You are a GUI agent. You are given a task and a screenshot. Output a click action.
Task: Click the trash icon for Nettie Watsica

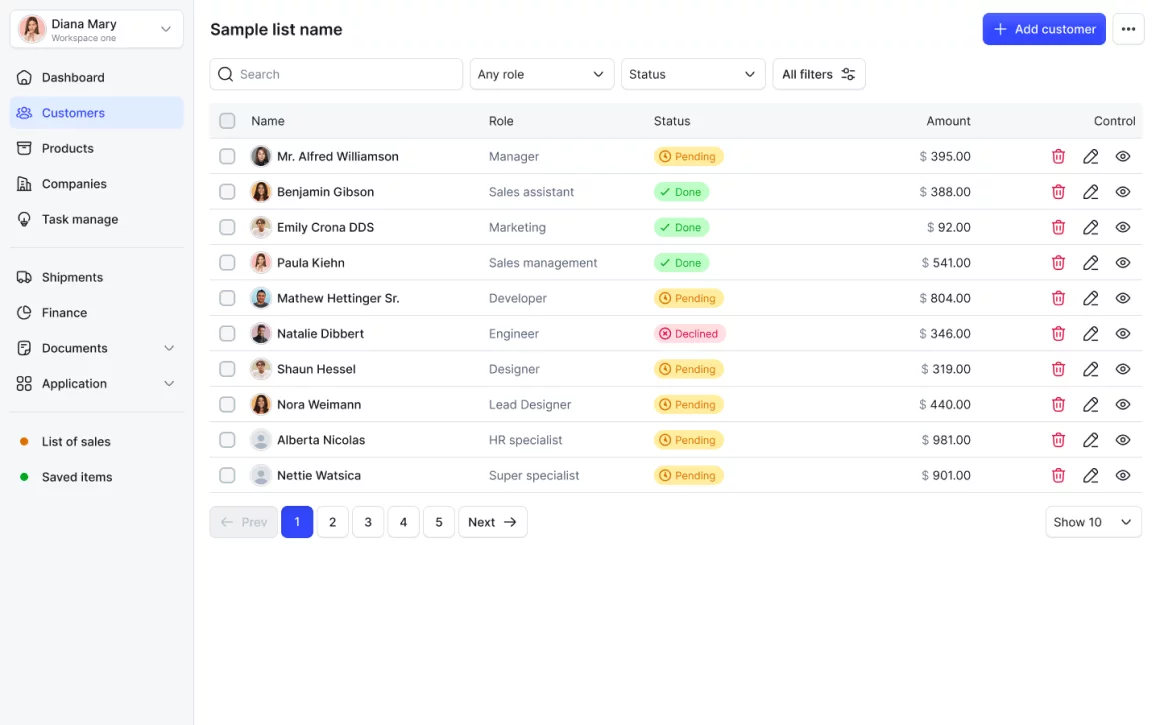tap(1058, 476)
